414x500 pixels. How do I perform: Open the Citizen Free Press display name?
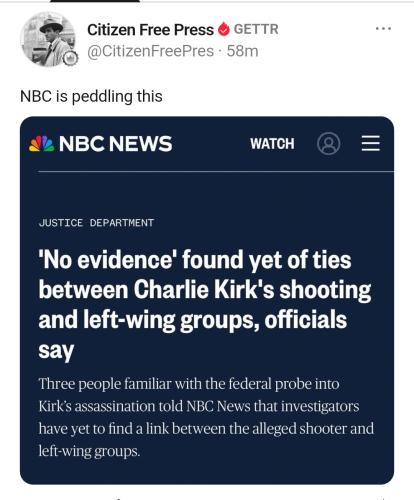150,30
